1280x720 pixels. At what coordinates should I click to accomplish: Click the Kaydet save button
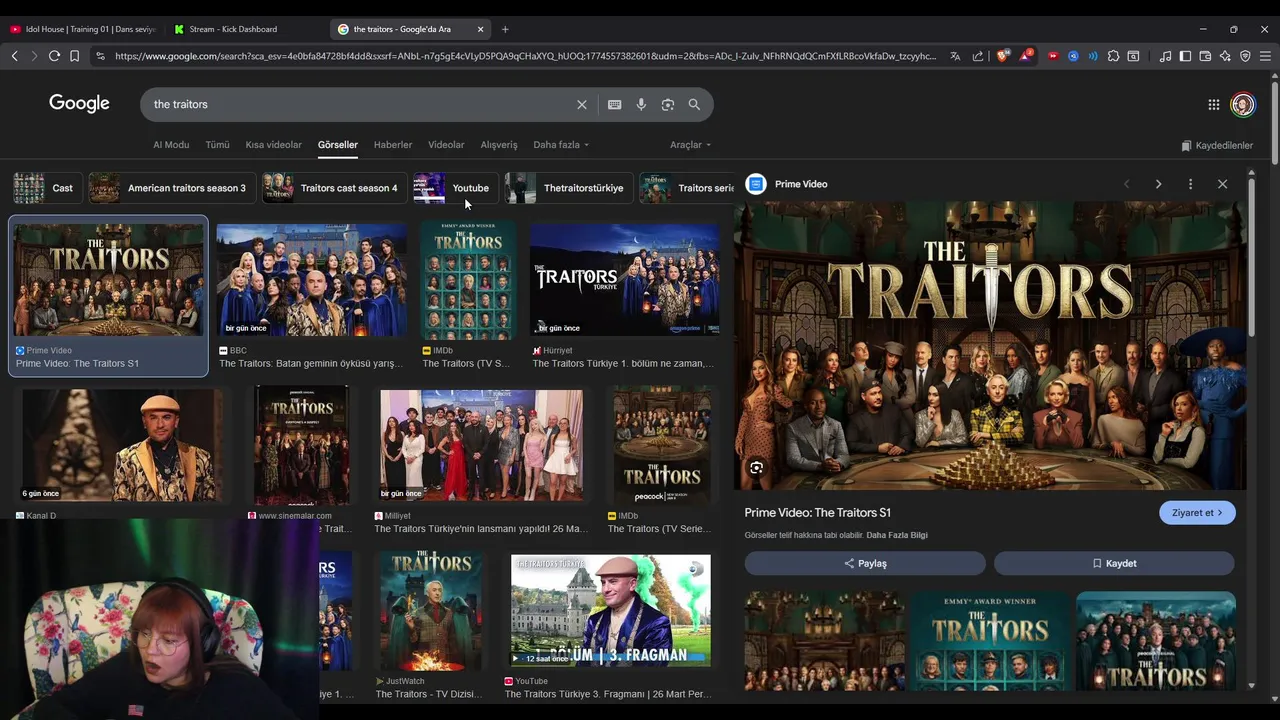(x=1114, y=563)
